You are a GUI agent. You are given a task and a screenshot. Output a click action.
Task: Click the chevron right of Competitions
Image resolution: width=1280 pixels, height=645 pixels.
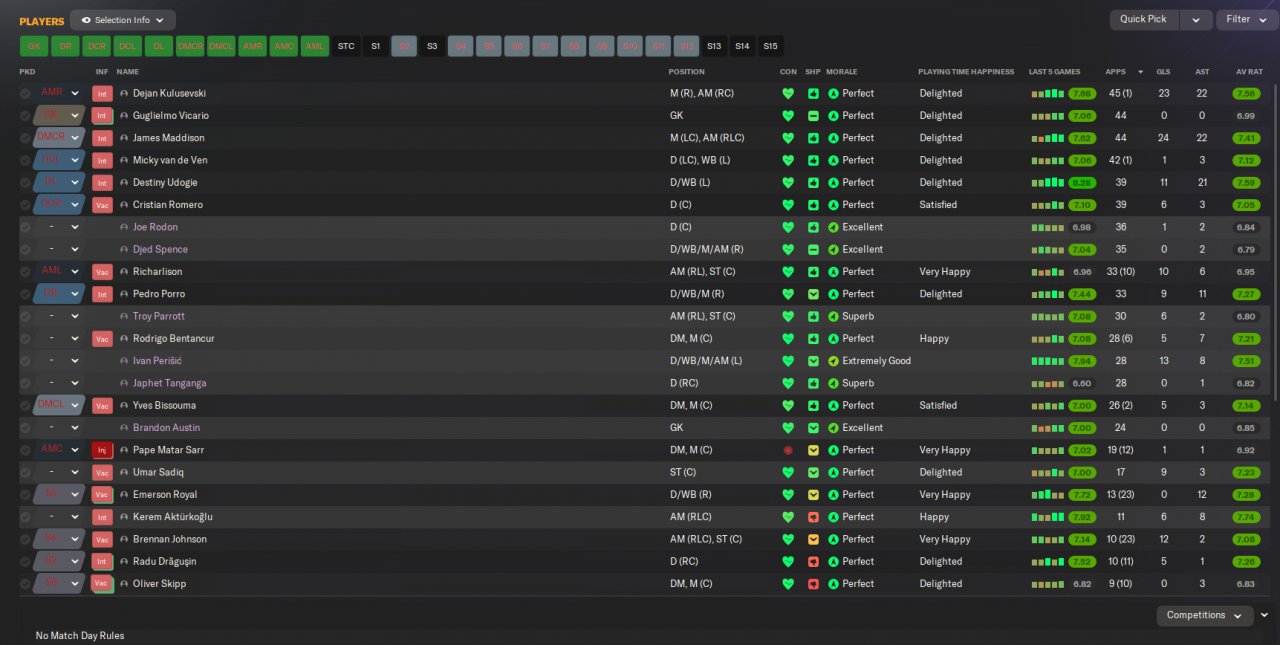click(x=1265, y=615)
